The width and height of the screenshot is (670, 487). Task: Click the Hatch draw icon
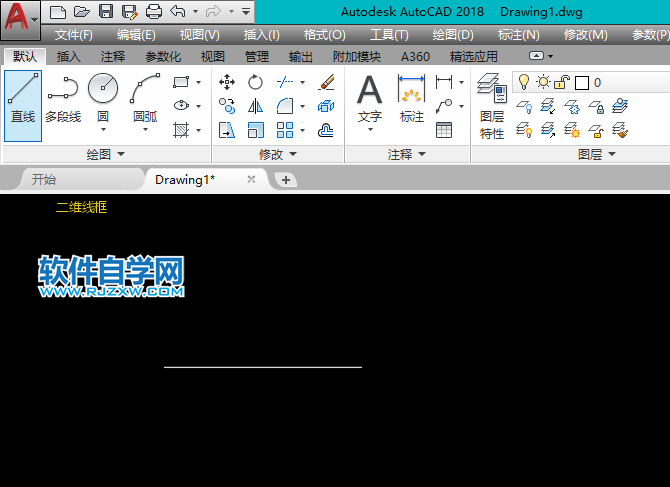(x=181, y=130)
